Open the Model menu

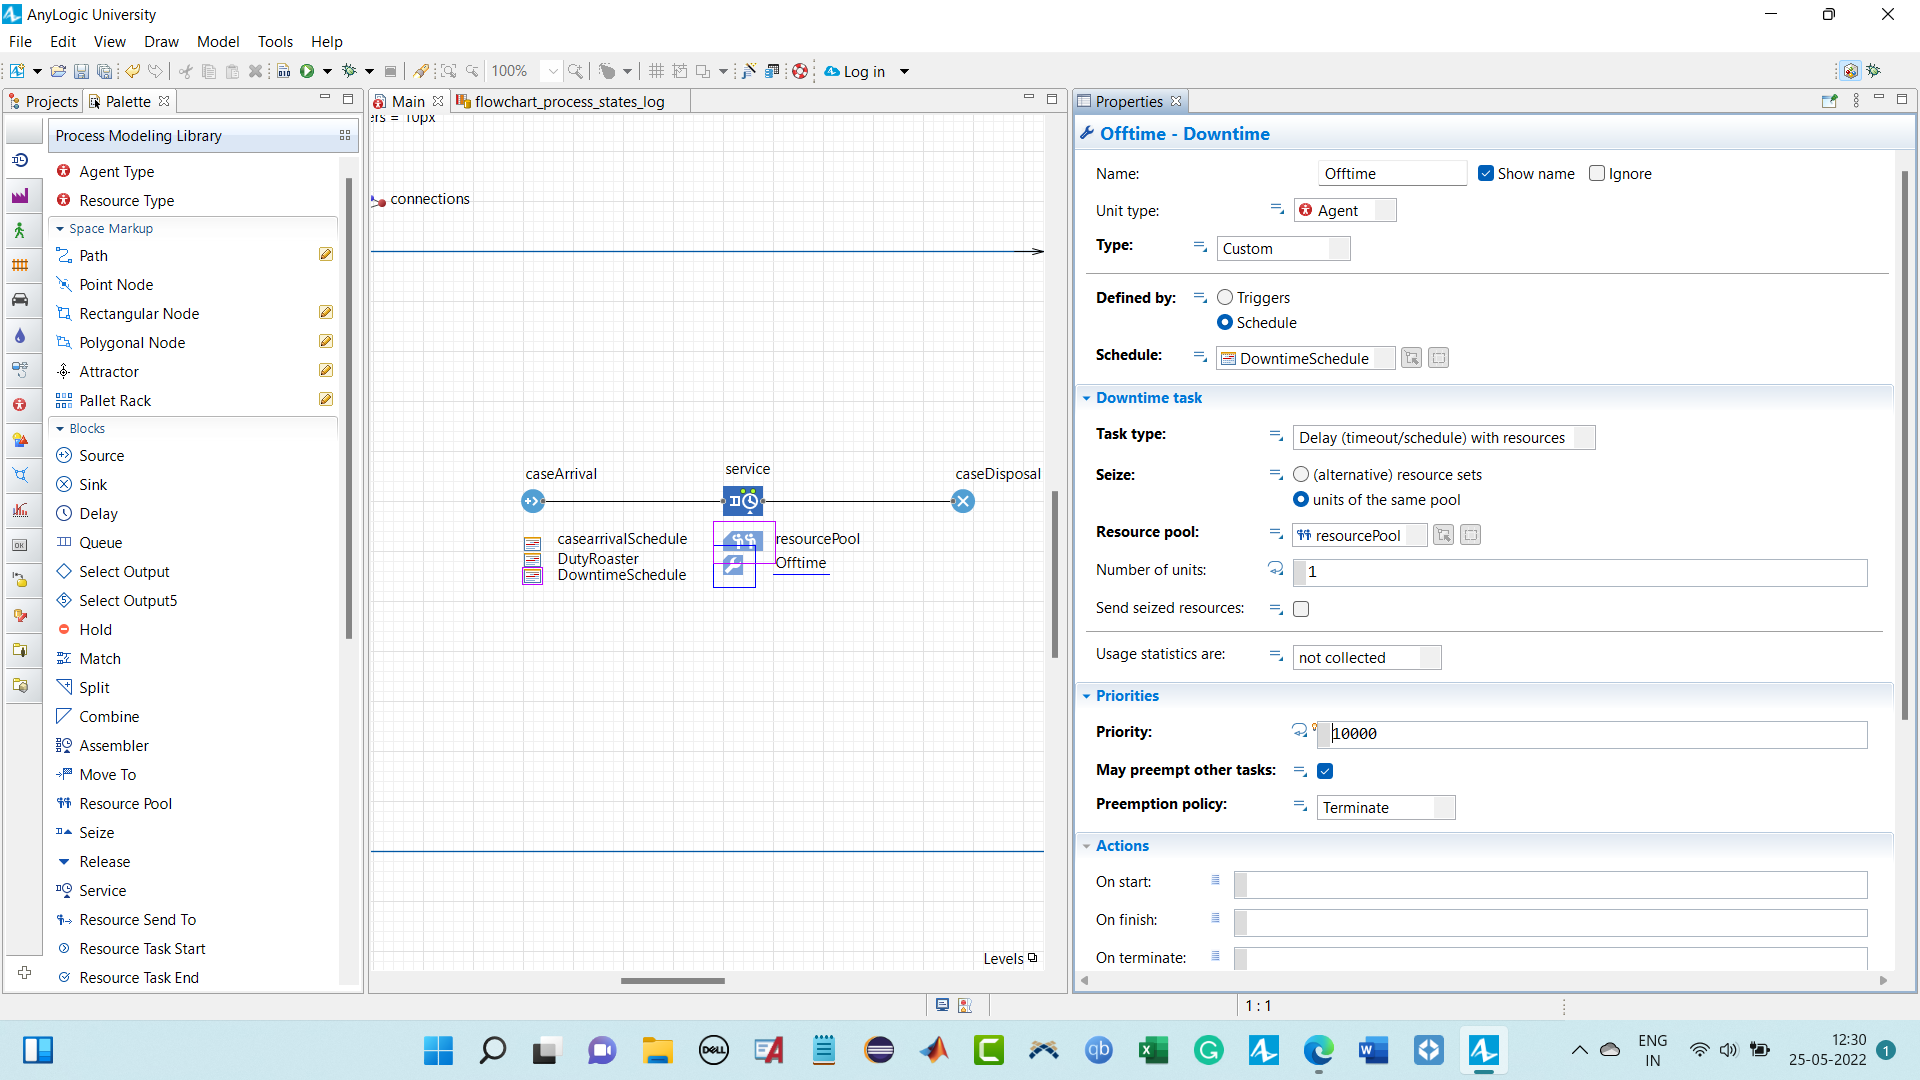(x=217, y=41)
